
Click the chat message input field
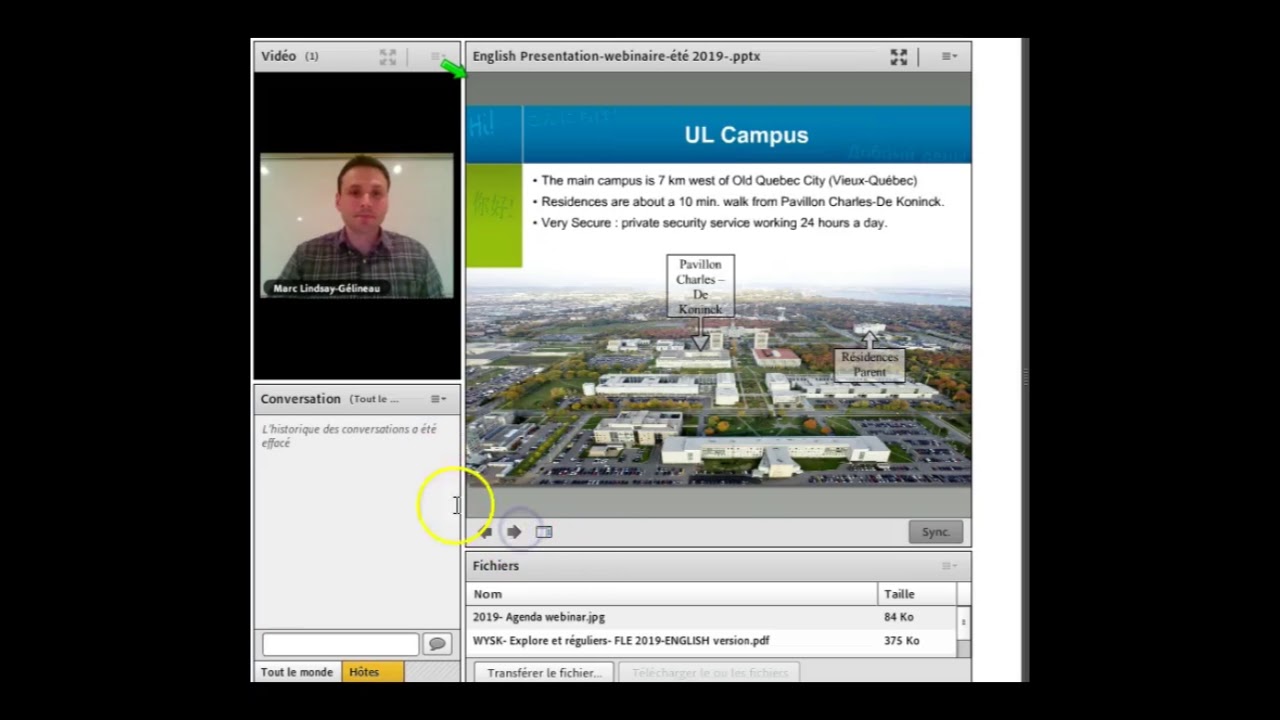click(x=340, y=644)
